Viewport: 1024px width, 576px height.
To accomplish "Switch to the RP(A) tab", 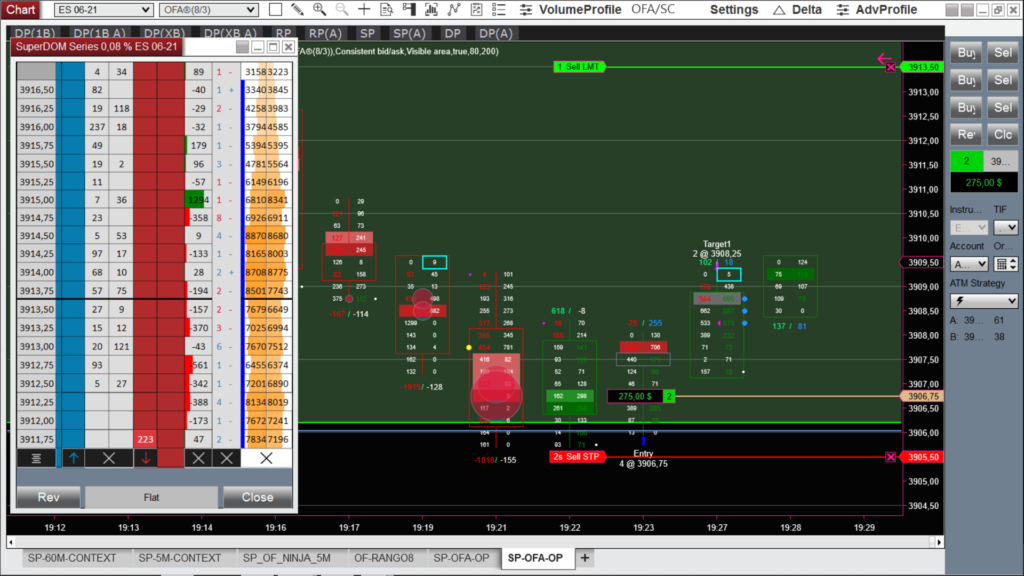I will (325, 33).
